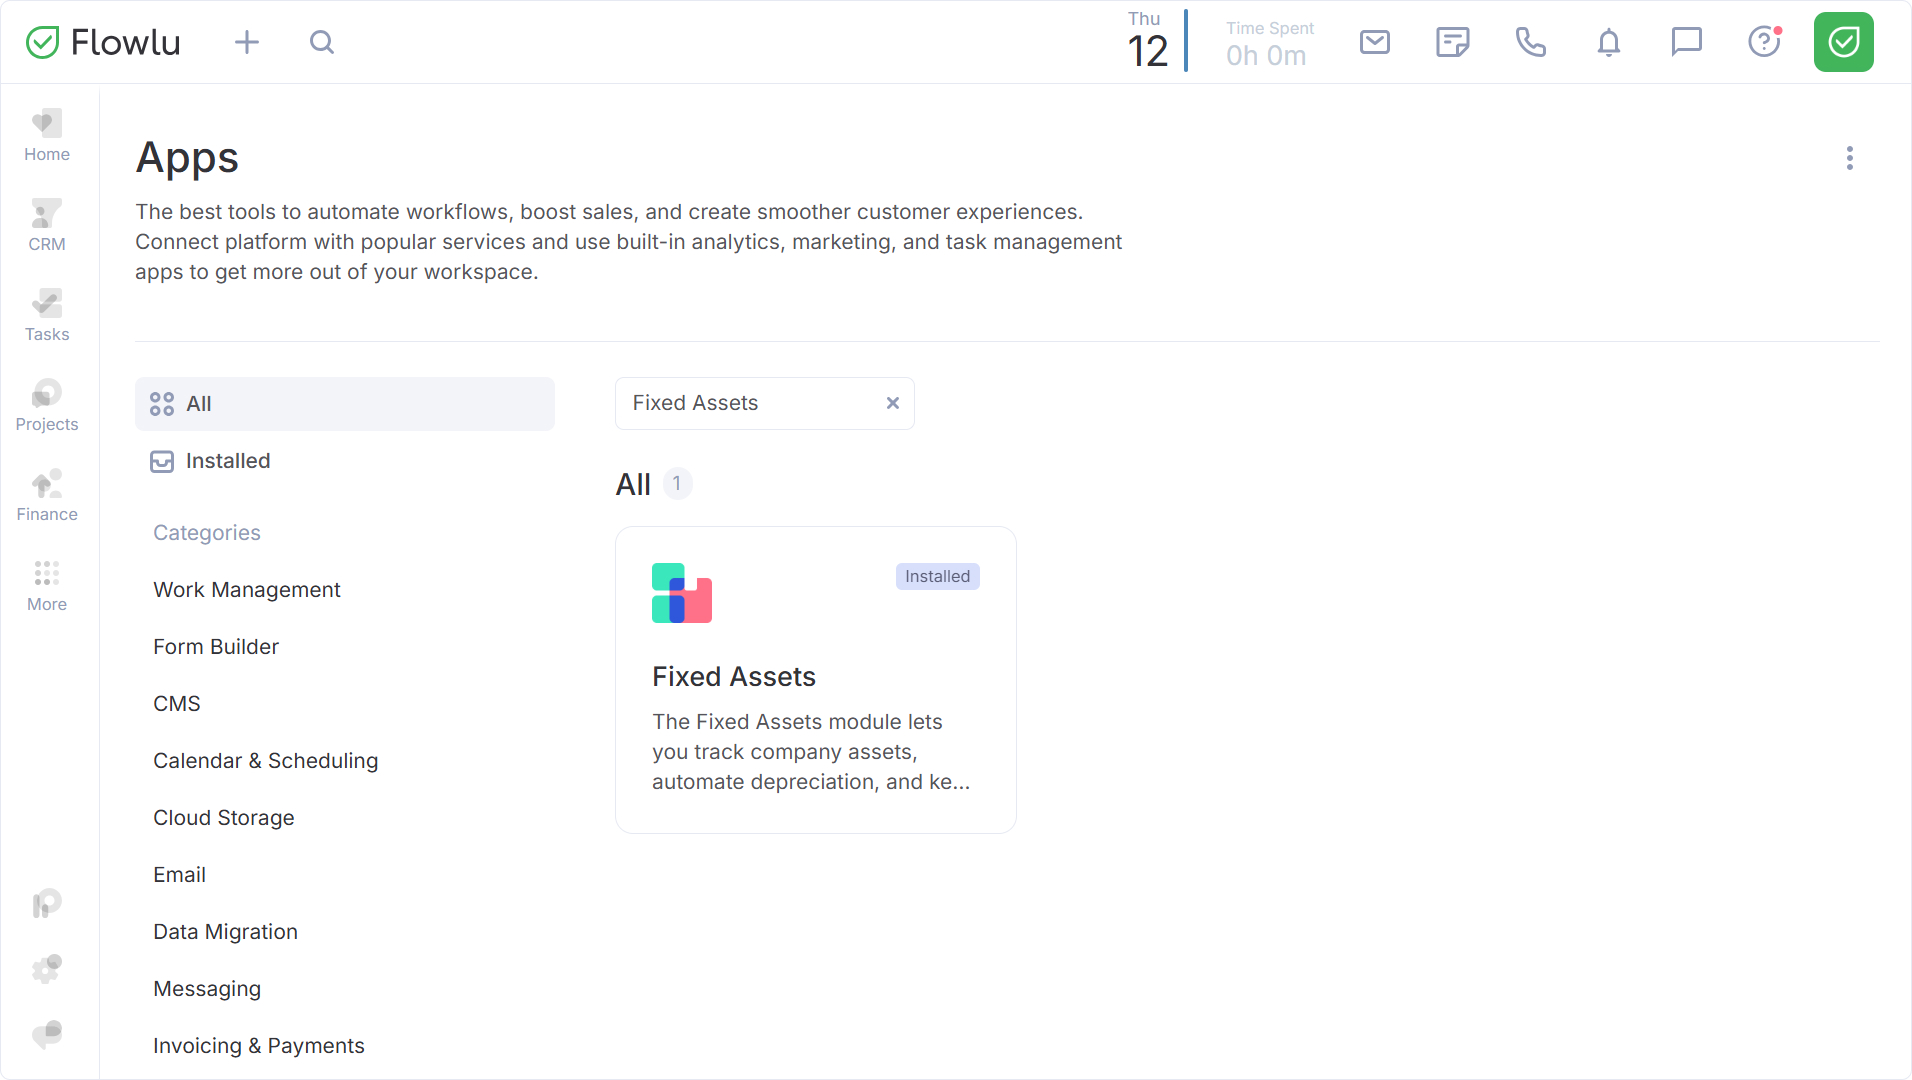Image resolution: width=1912 pixels, height=1080 pixels.
Task: Open the Calendar & Scheduling category
Action: coord(265,761)
